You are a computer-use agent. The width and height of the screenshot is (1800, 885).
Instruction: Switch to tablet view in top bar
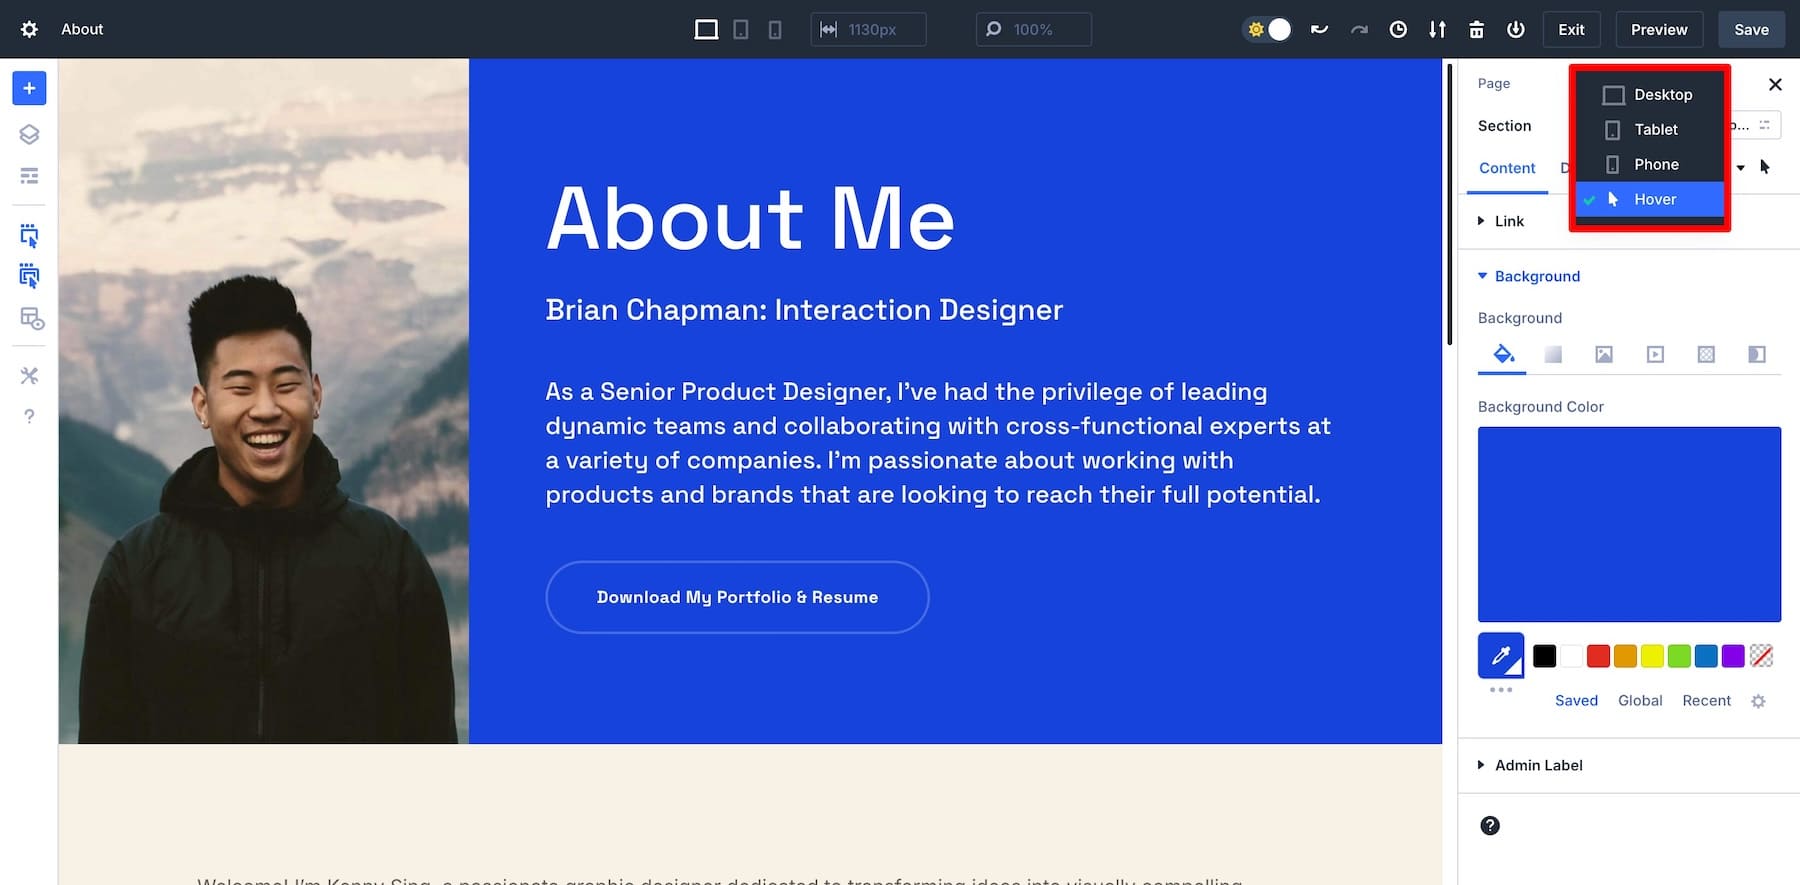coord(740,30)
